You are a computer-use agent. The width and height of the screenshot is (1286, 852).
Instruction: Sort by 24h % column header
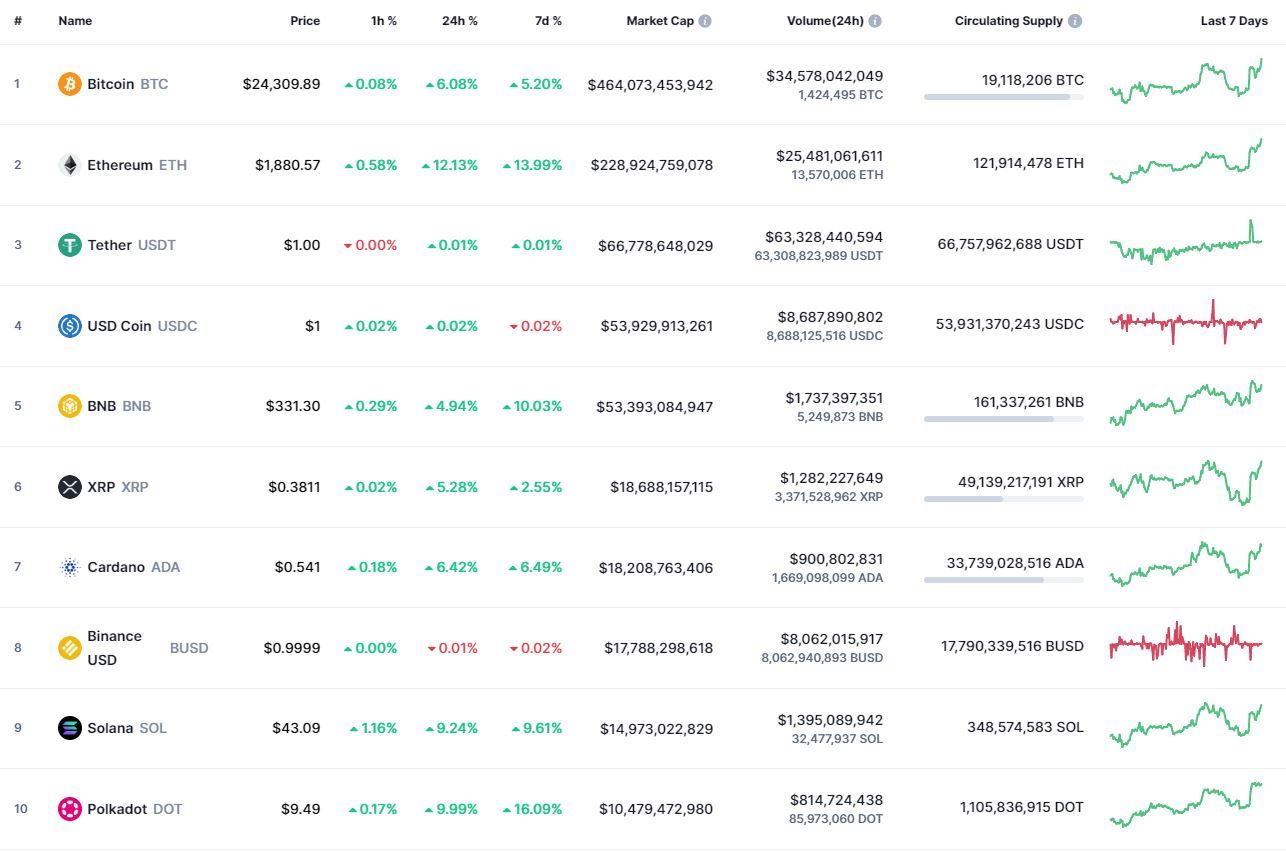459,21
